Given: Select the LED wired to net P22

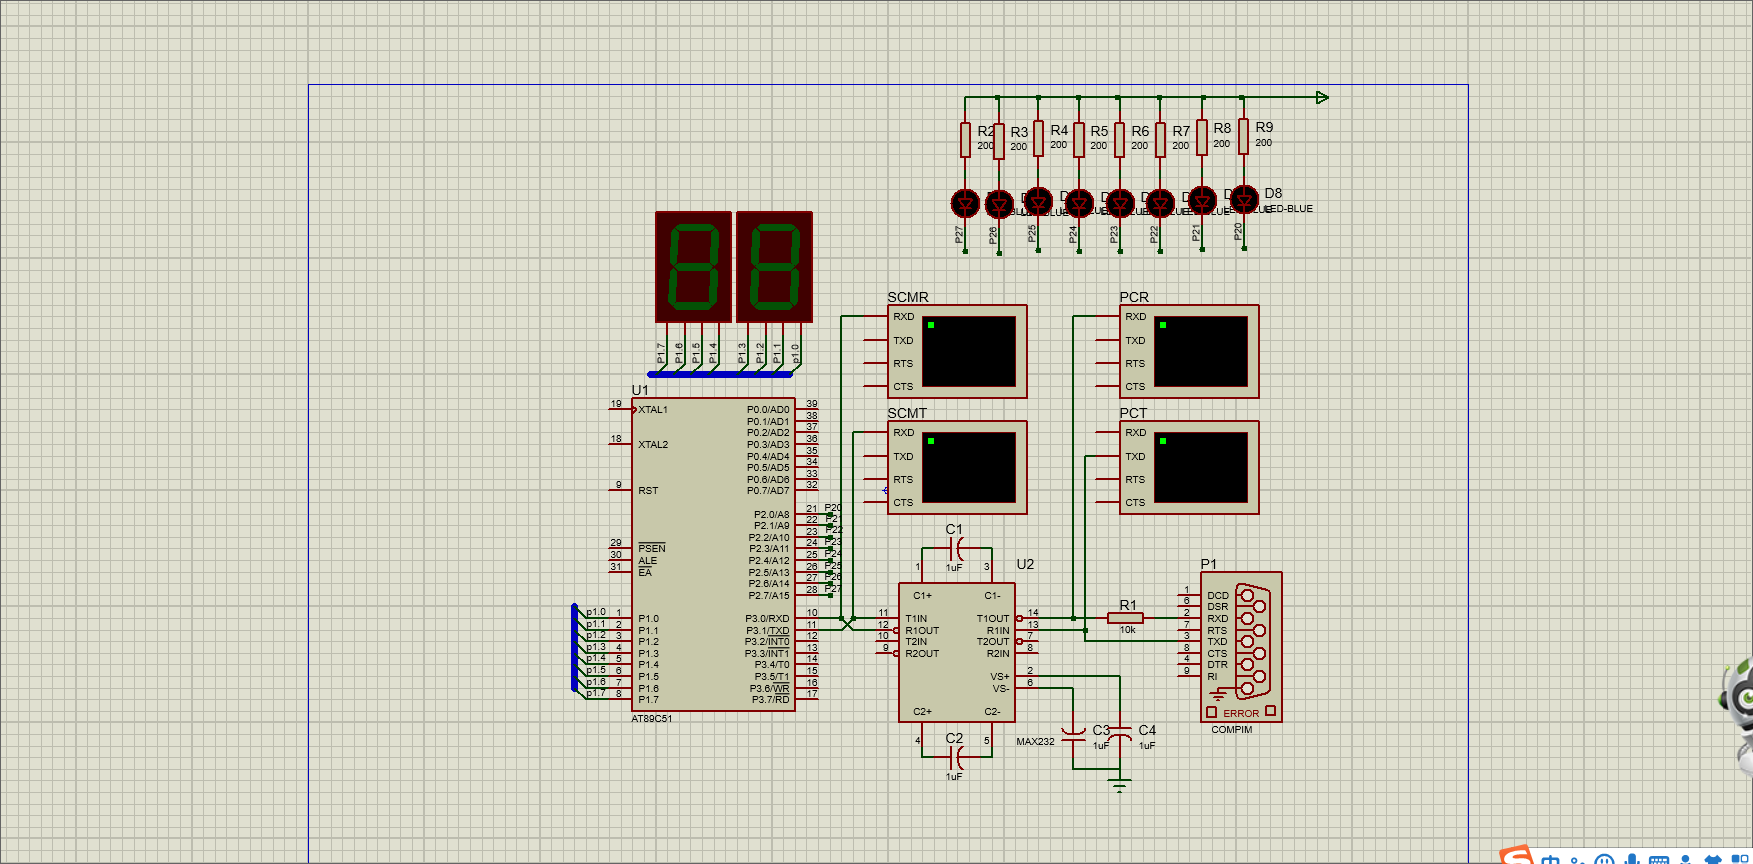Looking at the screenshot, I should click(x=1160, y=204).
